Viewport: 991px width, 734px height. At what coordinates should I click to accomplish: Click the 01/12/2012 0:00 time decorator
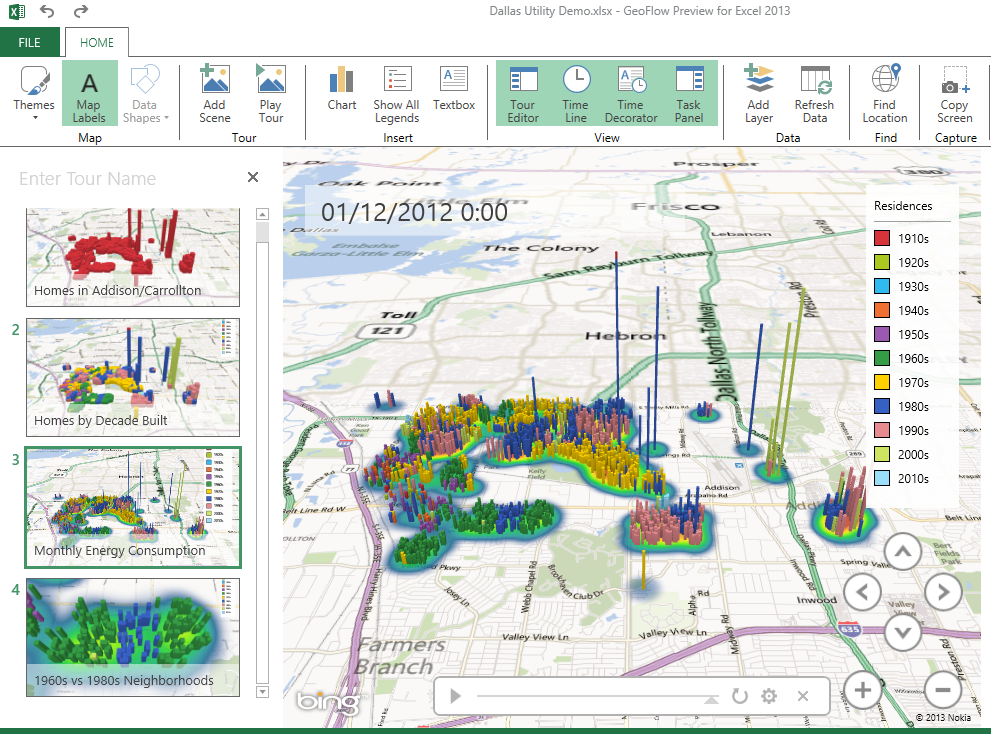pos(414,212)
